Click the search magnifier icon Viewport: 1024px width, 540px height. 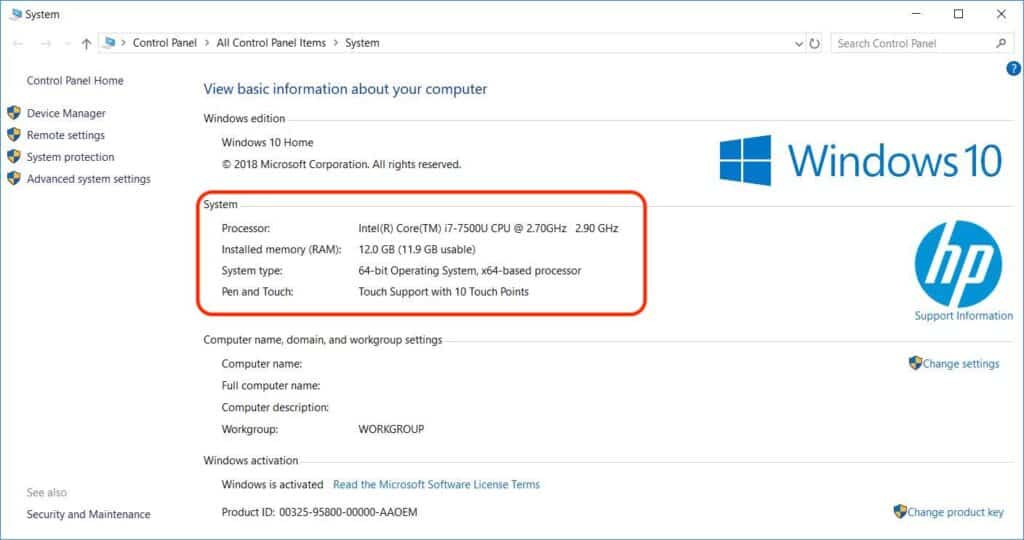tap(1000, 43)
